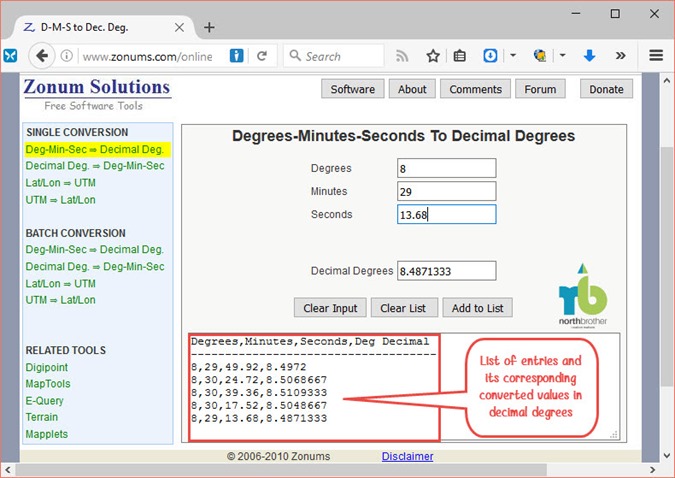Click the RSS feed icon

(x=402, y=56)
